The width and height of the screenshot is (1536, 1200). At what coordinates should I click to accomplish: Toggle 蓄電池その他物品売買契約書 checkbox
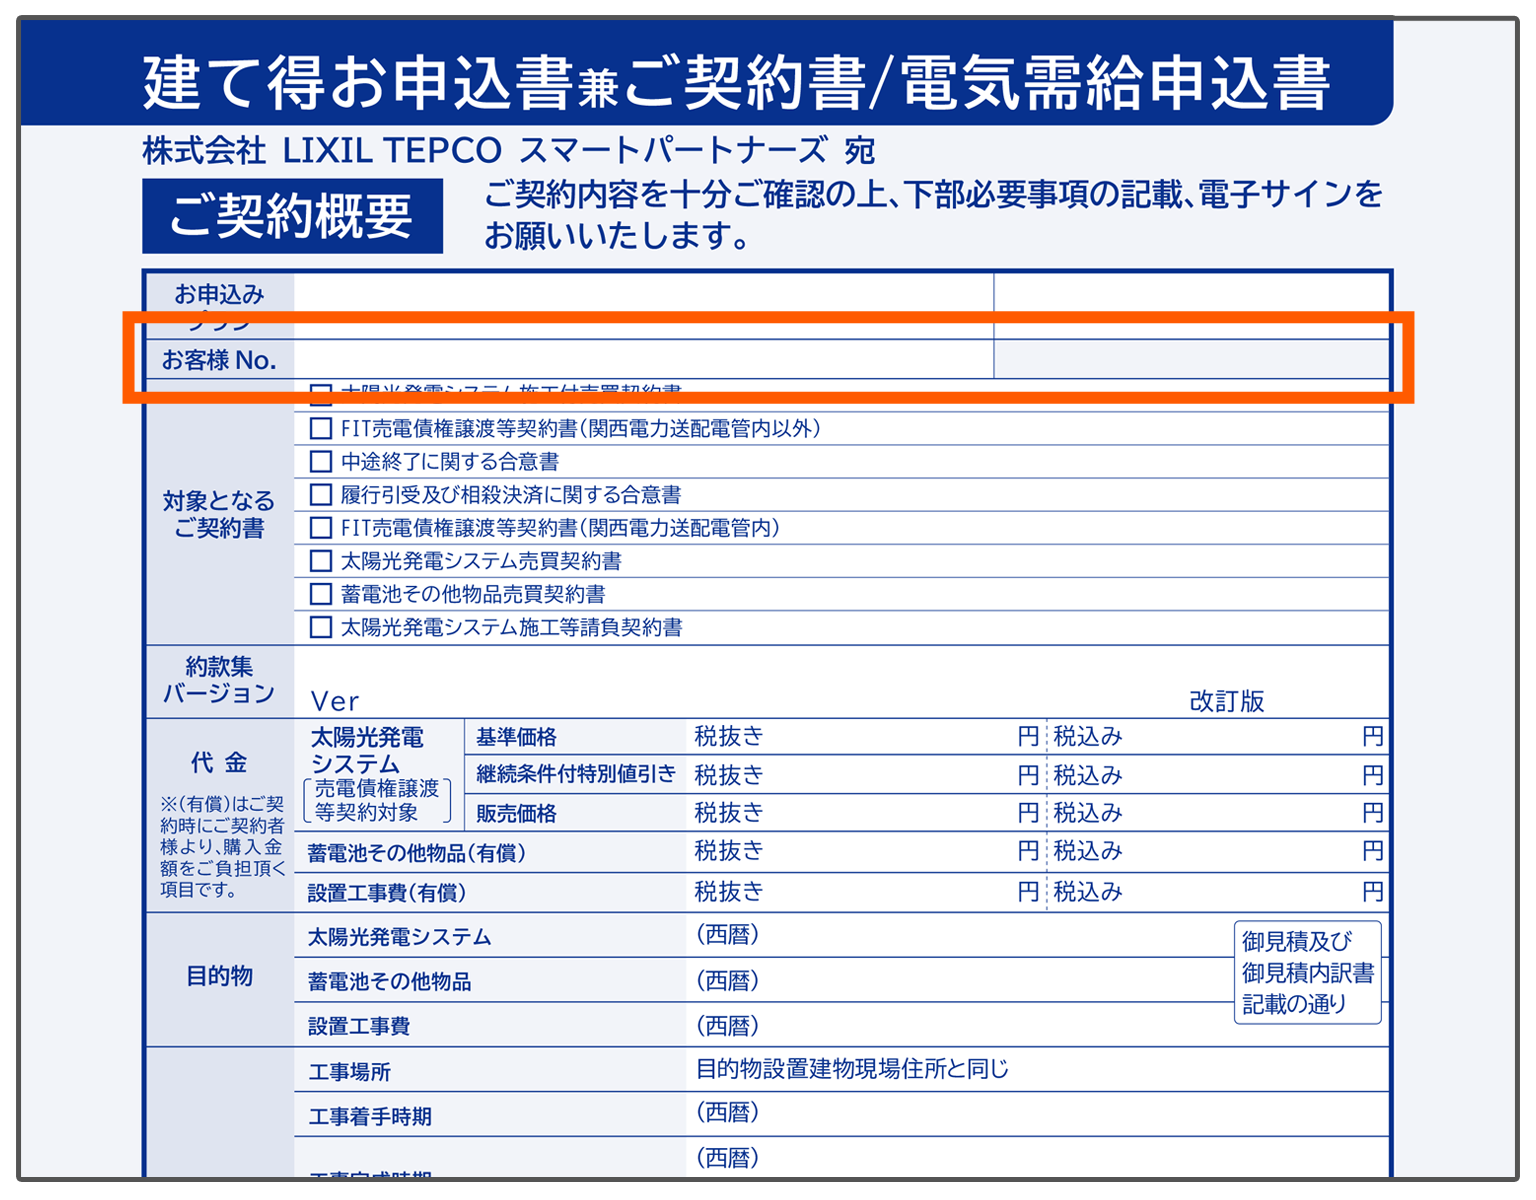[321, 594]
